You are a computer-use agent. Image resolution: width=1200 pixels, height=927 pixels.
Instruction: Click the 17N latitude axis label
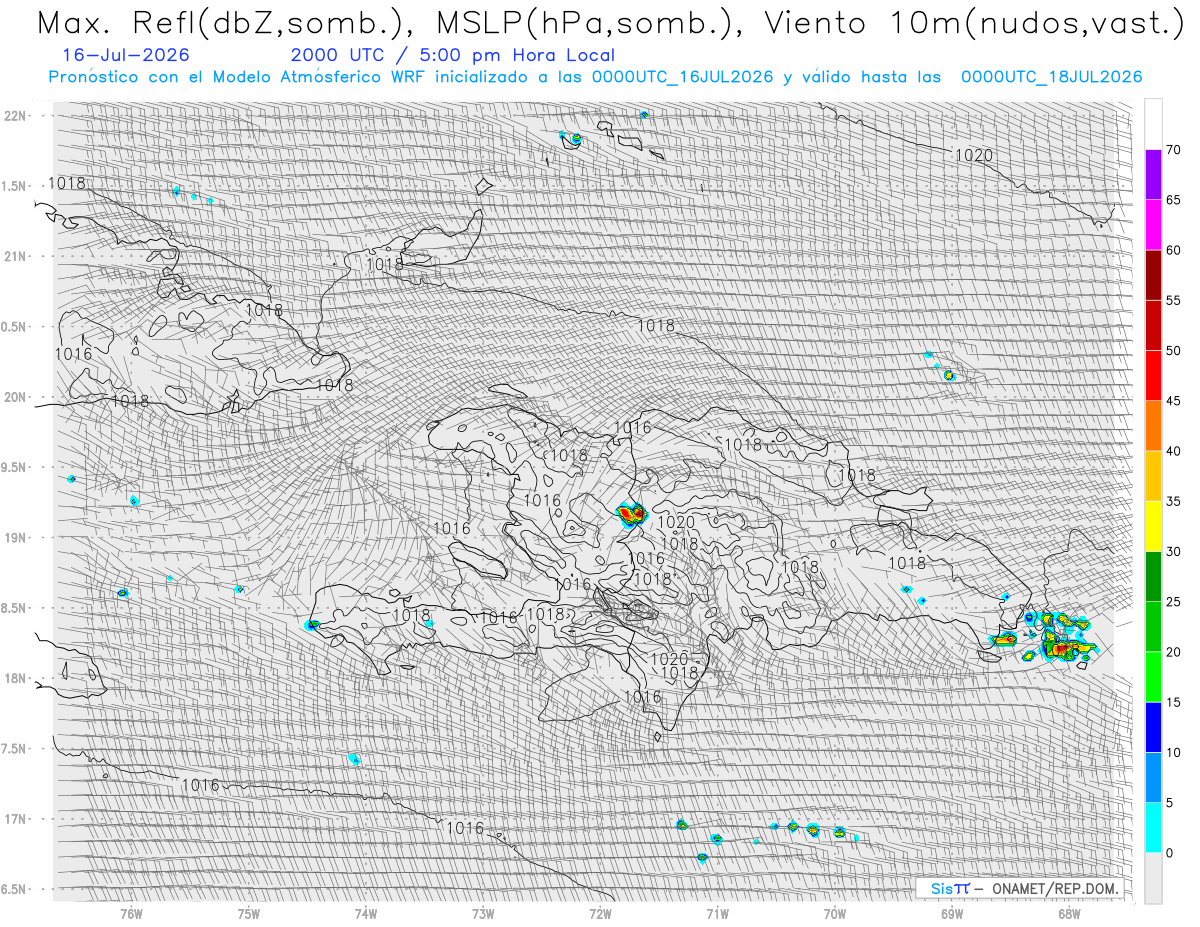click(17, 819)
